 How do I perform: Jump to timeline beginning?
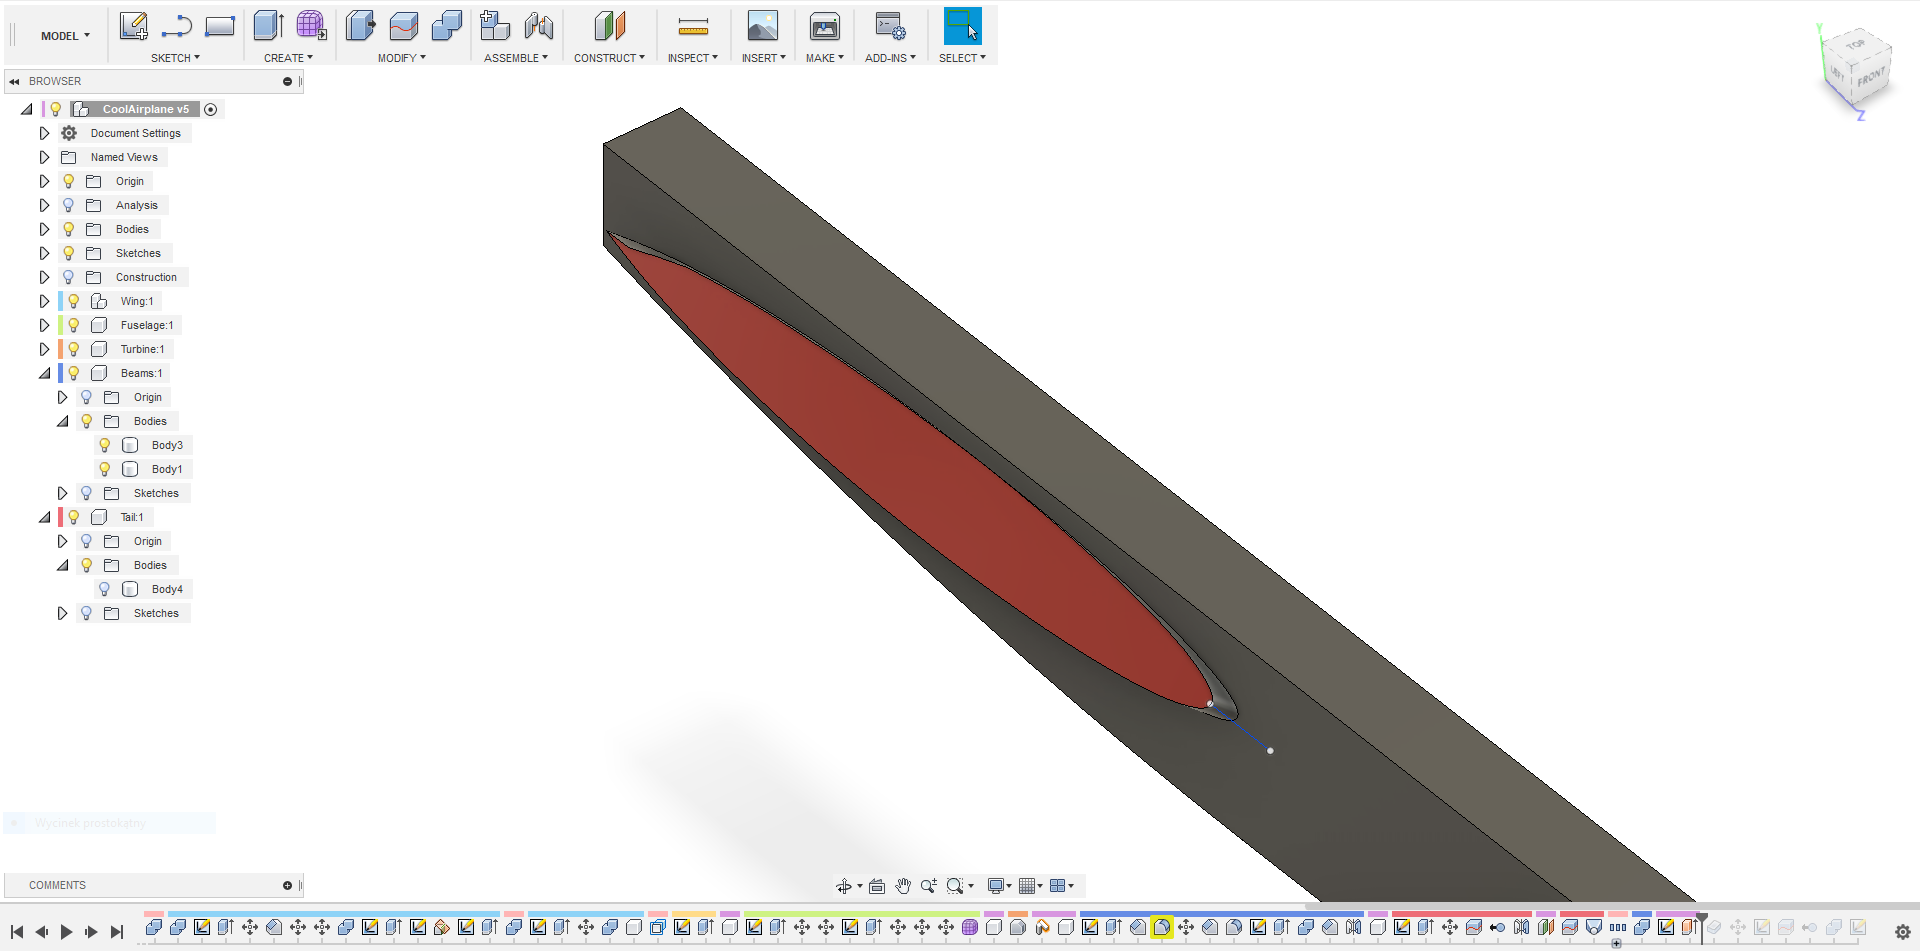coord(17,932)
